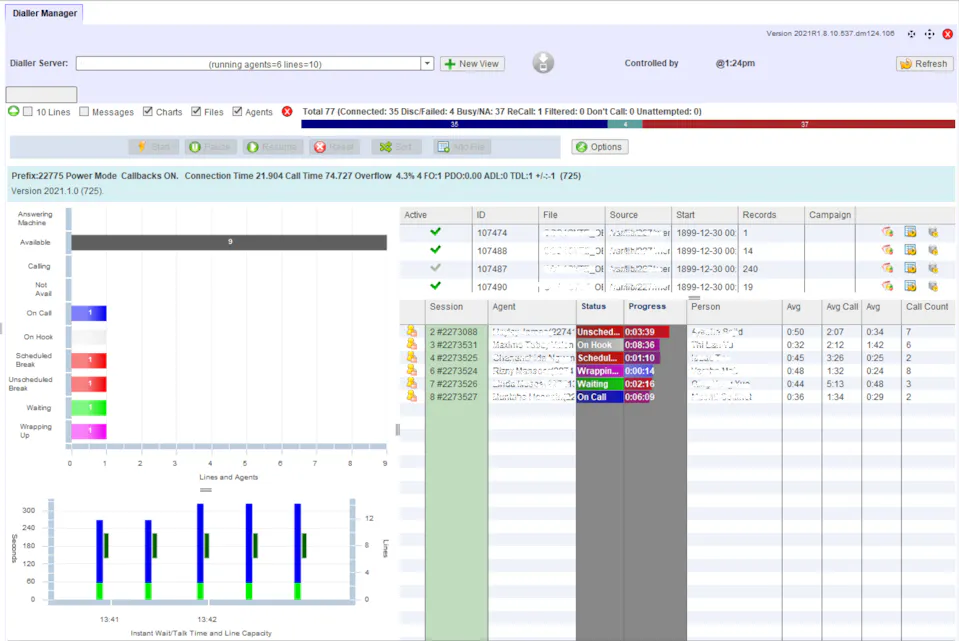
Task: Click the padlock control icon
Action: (x=543, y=63)
